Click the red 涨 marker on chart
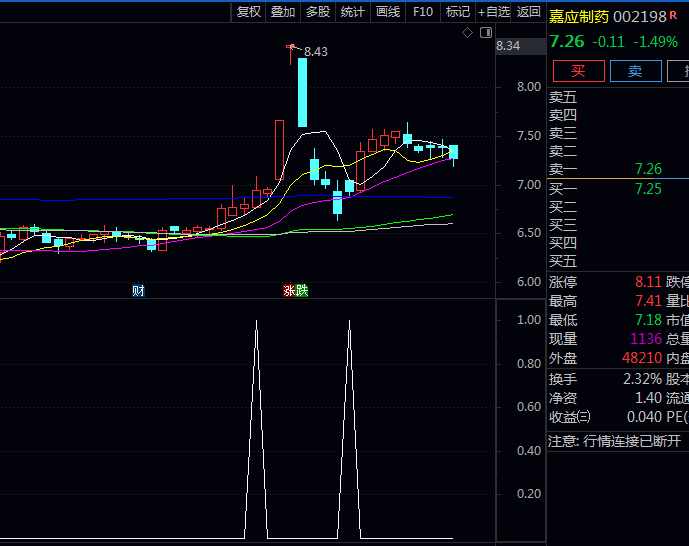 289,291
